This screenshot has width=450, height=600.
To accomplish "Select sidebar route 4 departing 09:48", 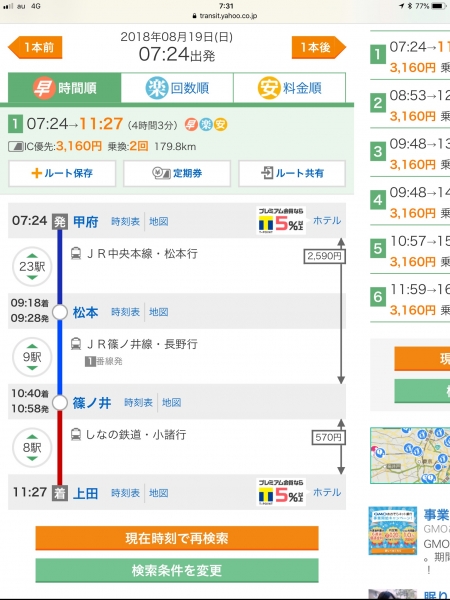I will pyautogui.click(x=410, y=202).
